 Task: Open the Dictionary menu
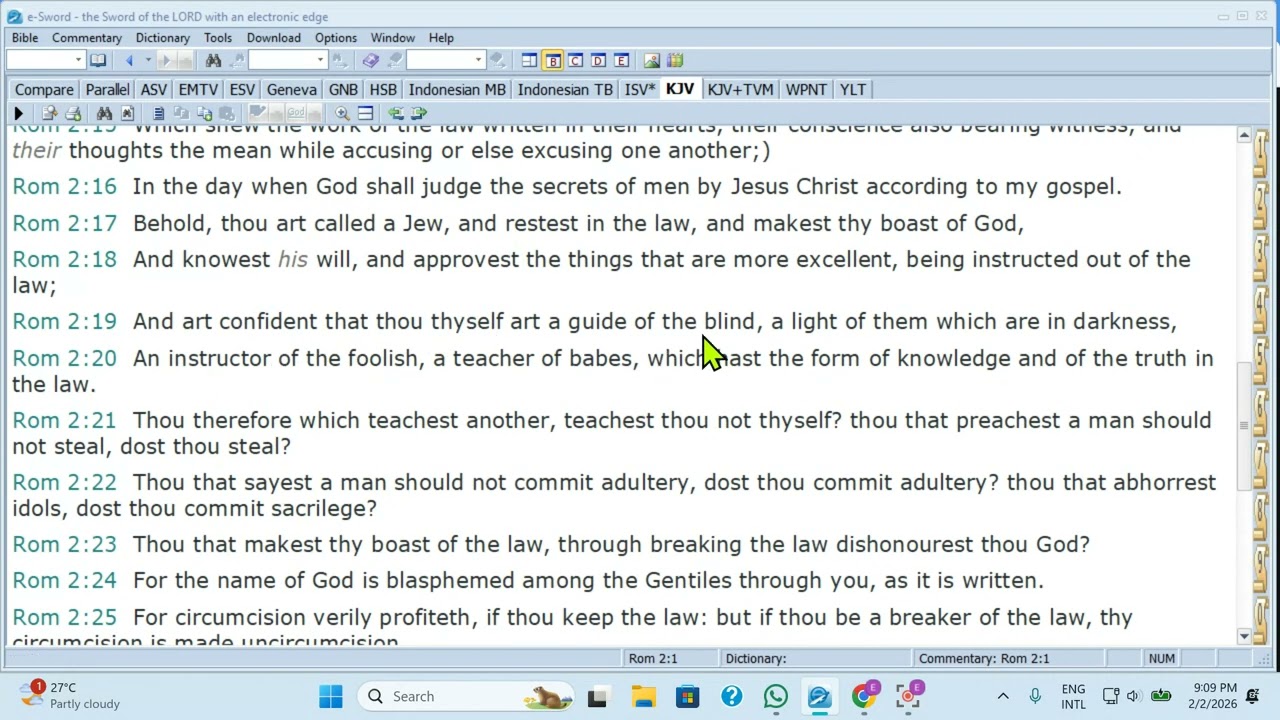[x=163, y=38]
